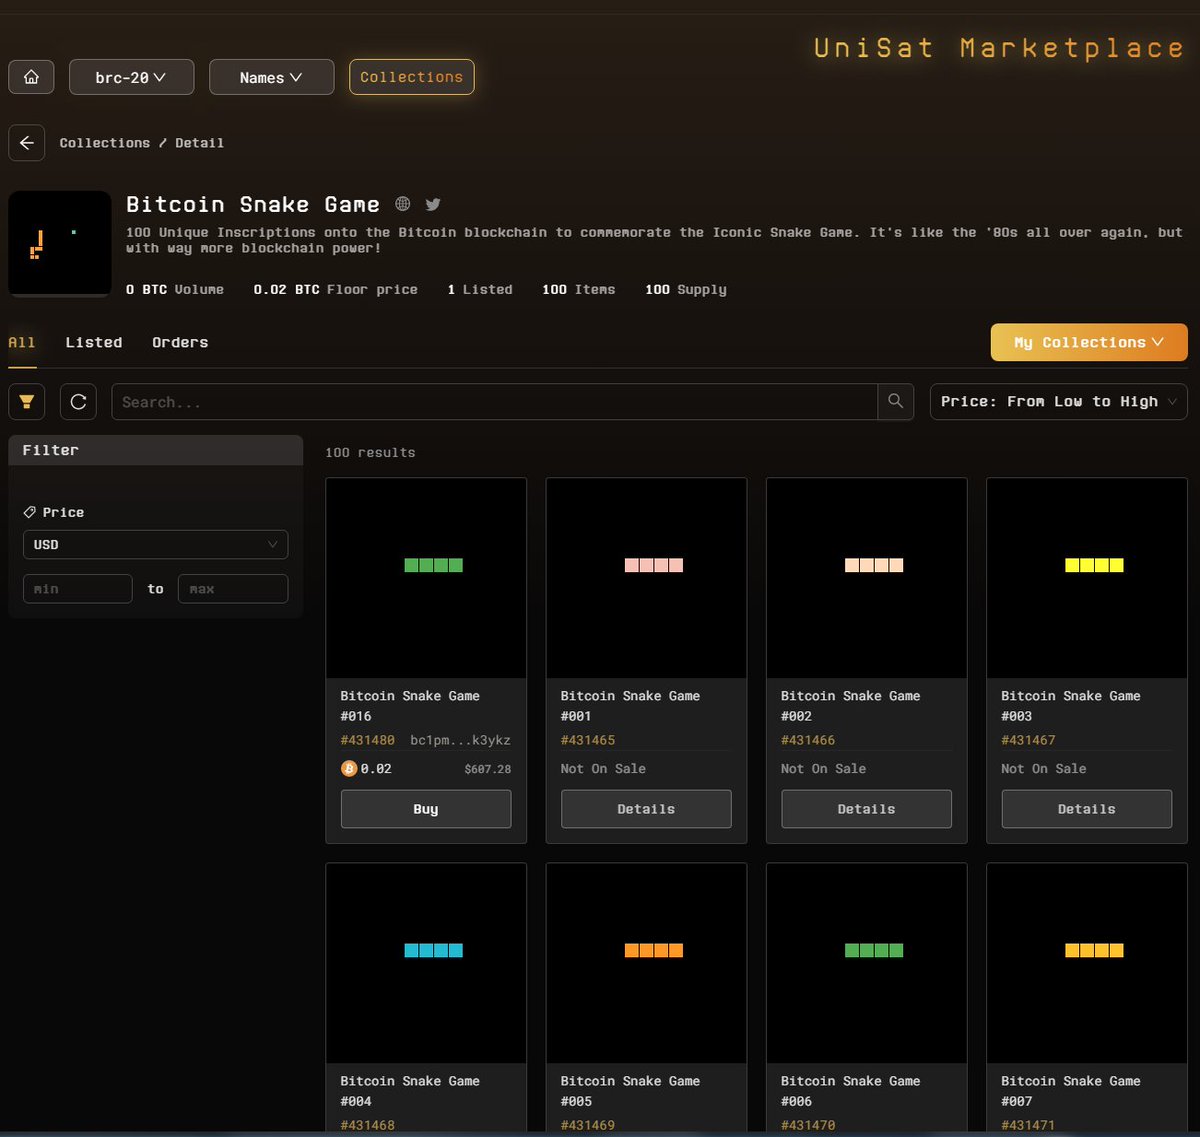
Task: Click the min price field
Action: (x=78, y=589)
